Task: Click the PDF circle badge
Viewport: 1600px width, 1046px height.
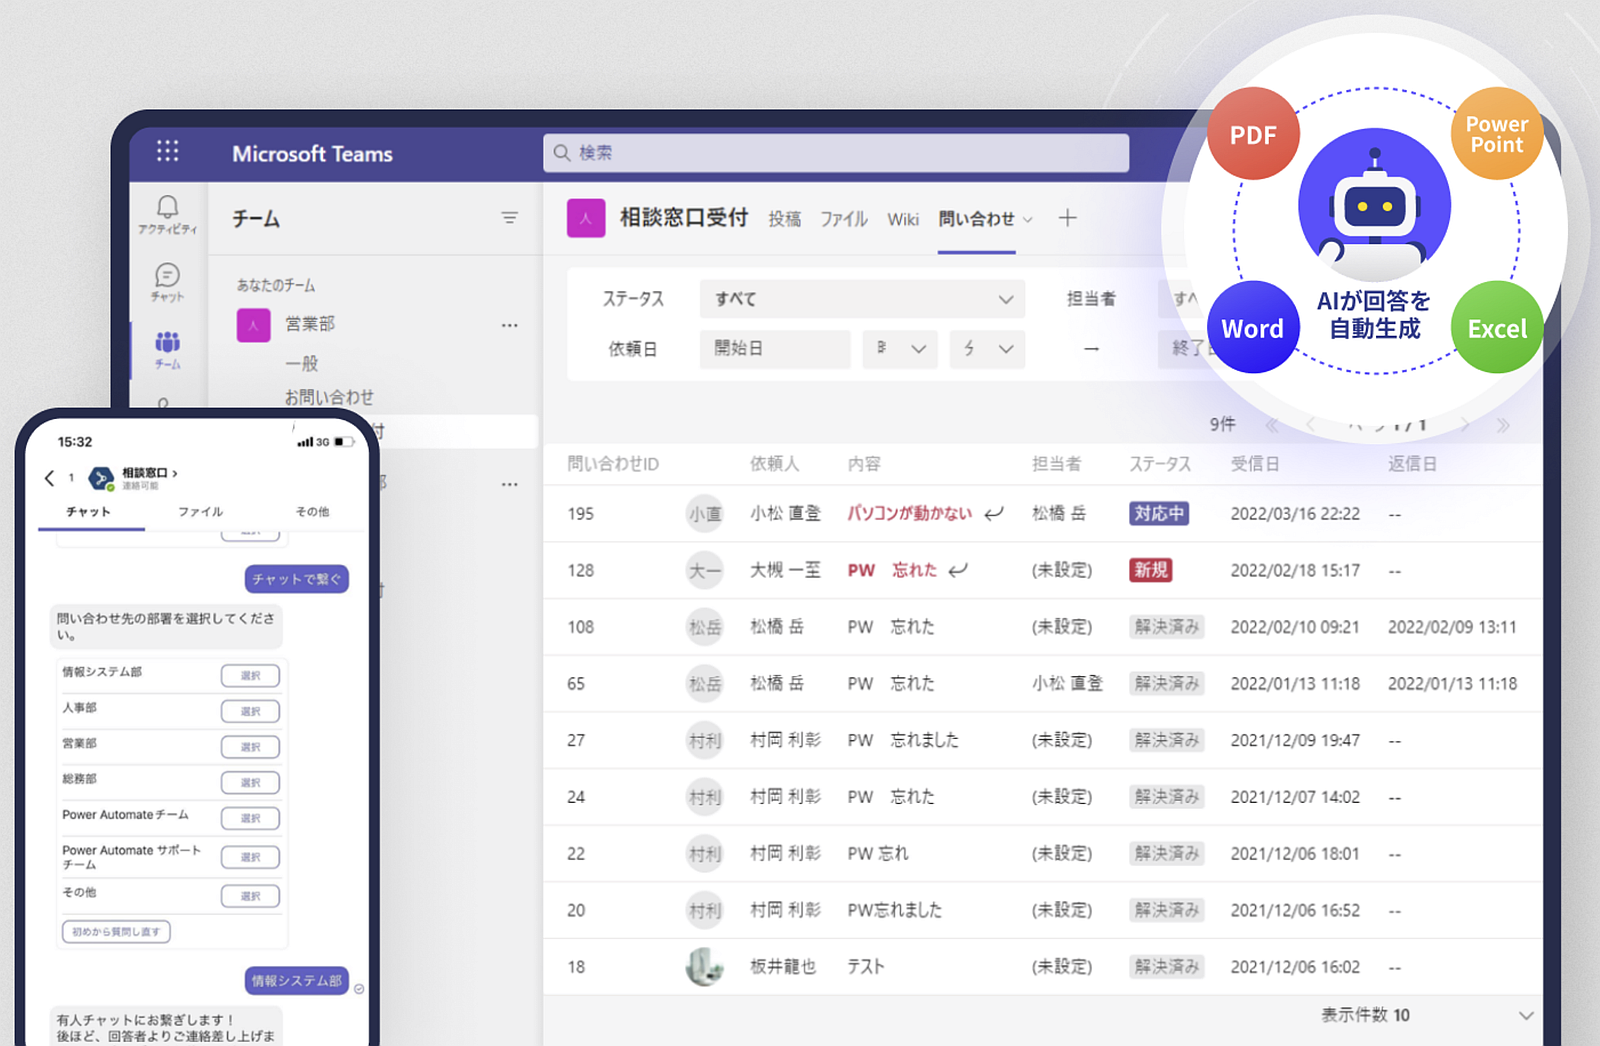Action: click(1253, 134)
